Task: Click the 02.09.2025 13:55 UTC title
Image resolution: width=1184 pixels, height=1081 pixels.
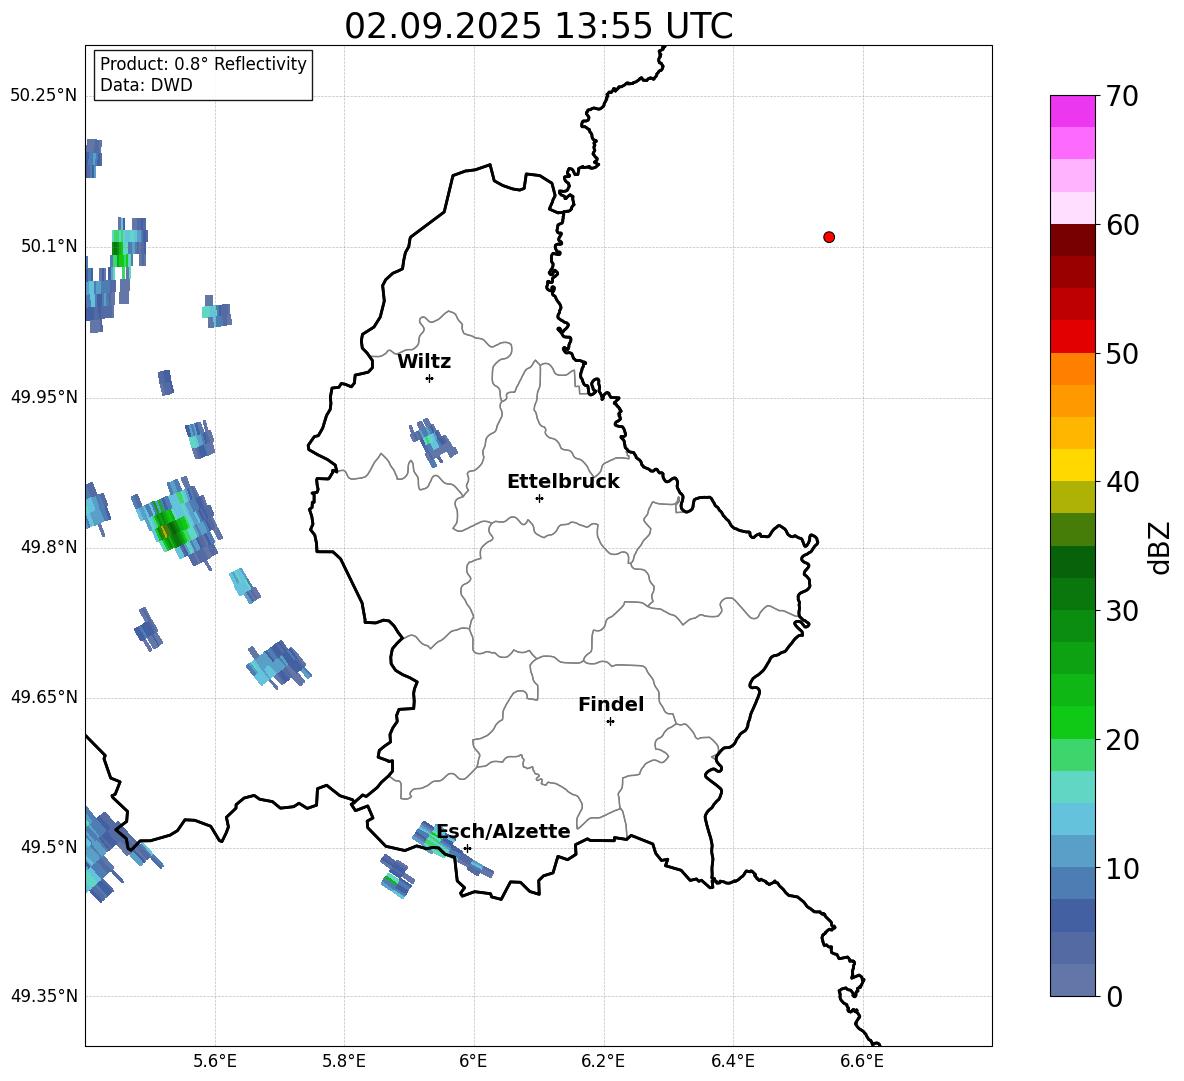Action: [x=538, y=26]
